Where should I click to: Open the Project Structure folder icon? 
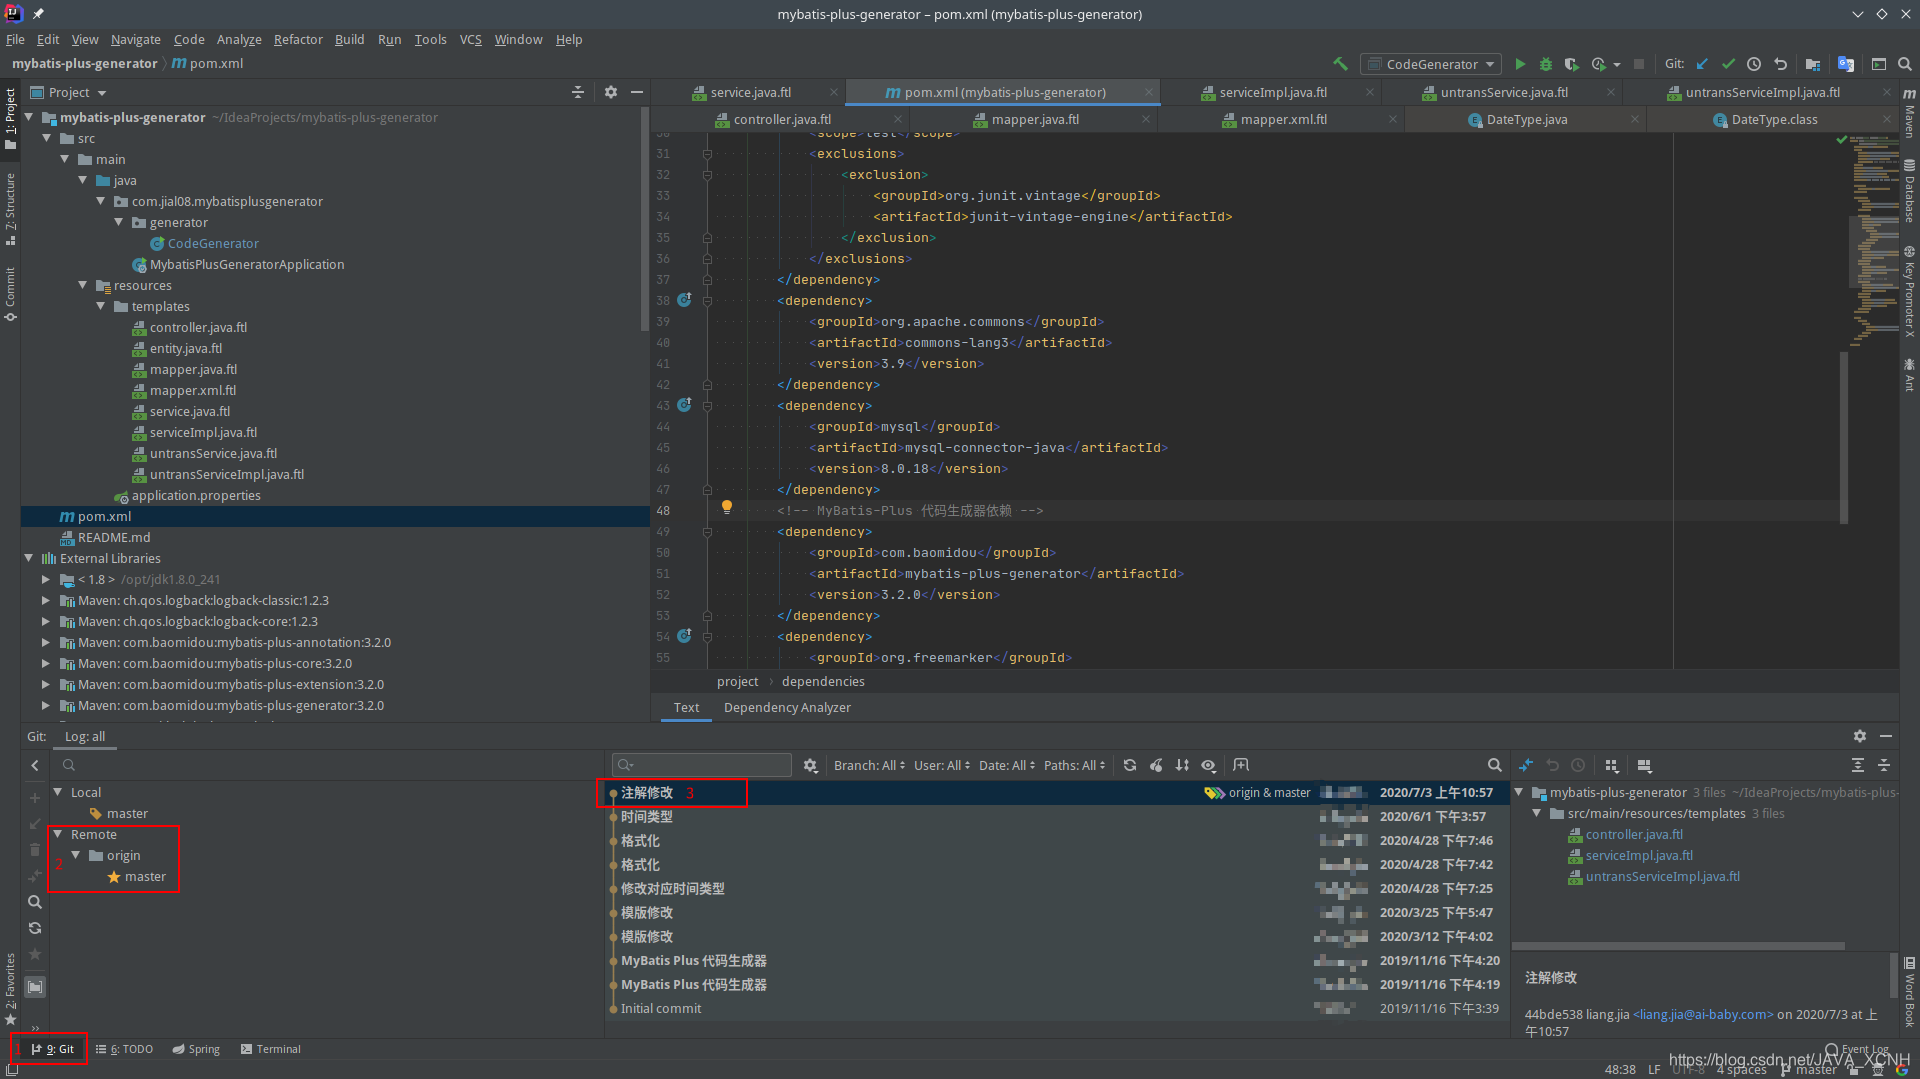click(1813, 64)
